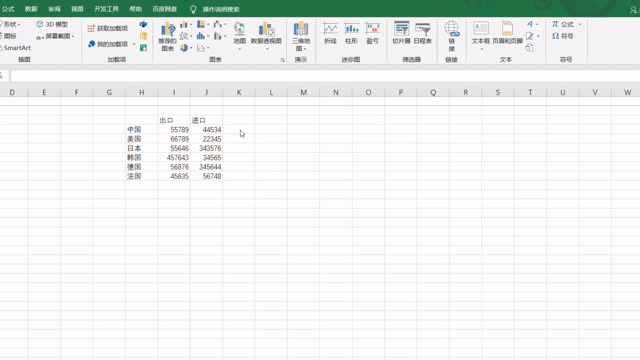
Task: Insert a scatter or bubble chart
Action: [x=203, y=48]
